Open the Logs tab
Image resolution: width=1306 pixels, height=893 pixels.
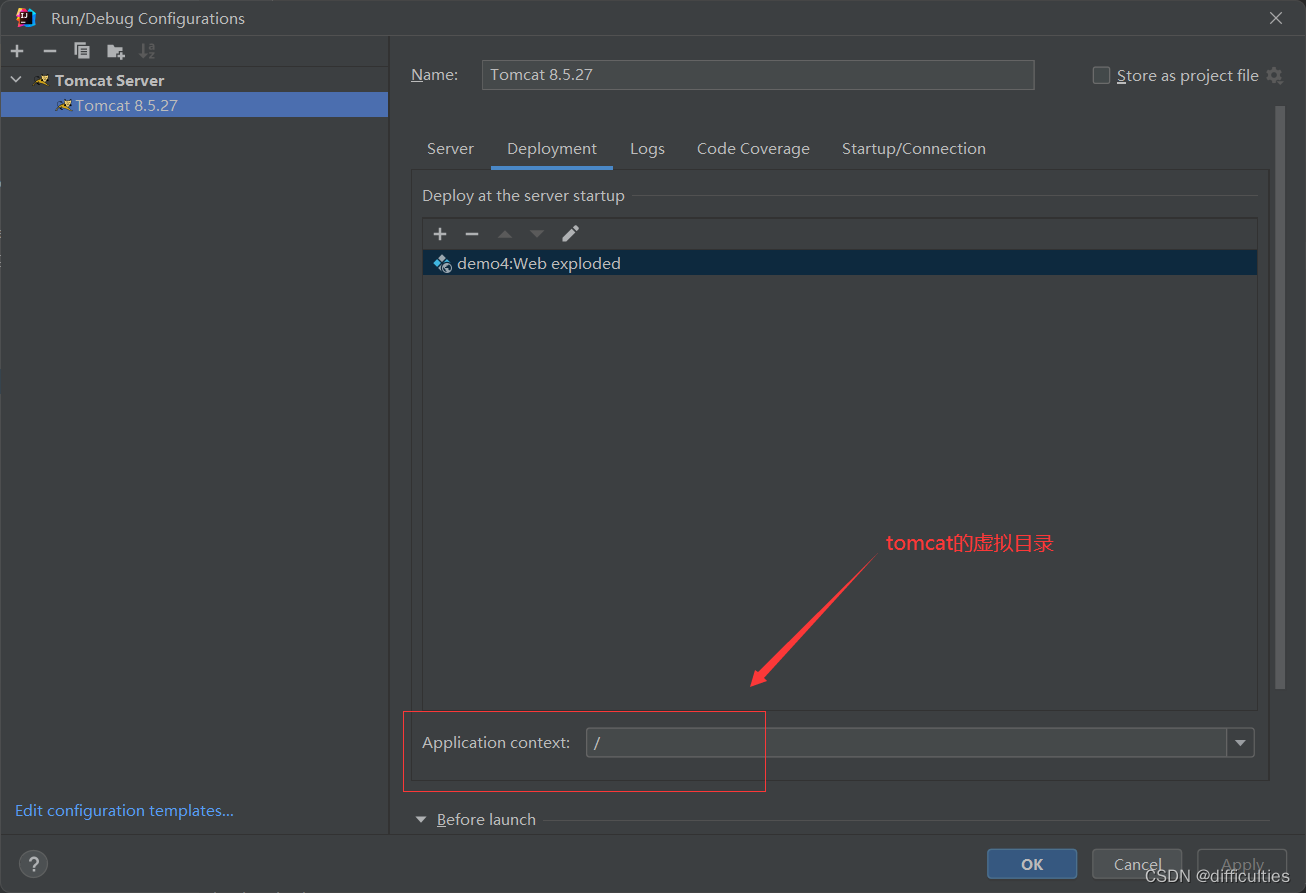[647, 149]
